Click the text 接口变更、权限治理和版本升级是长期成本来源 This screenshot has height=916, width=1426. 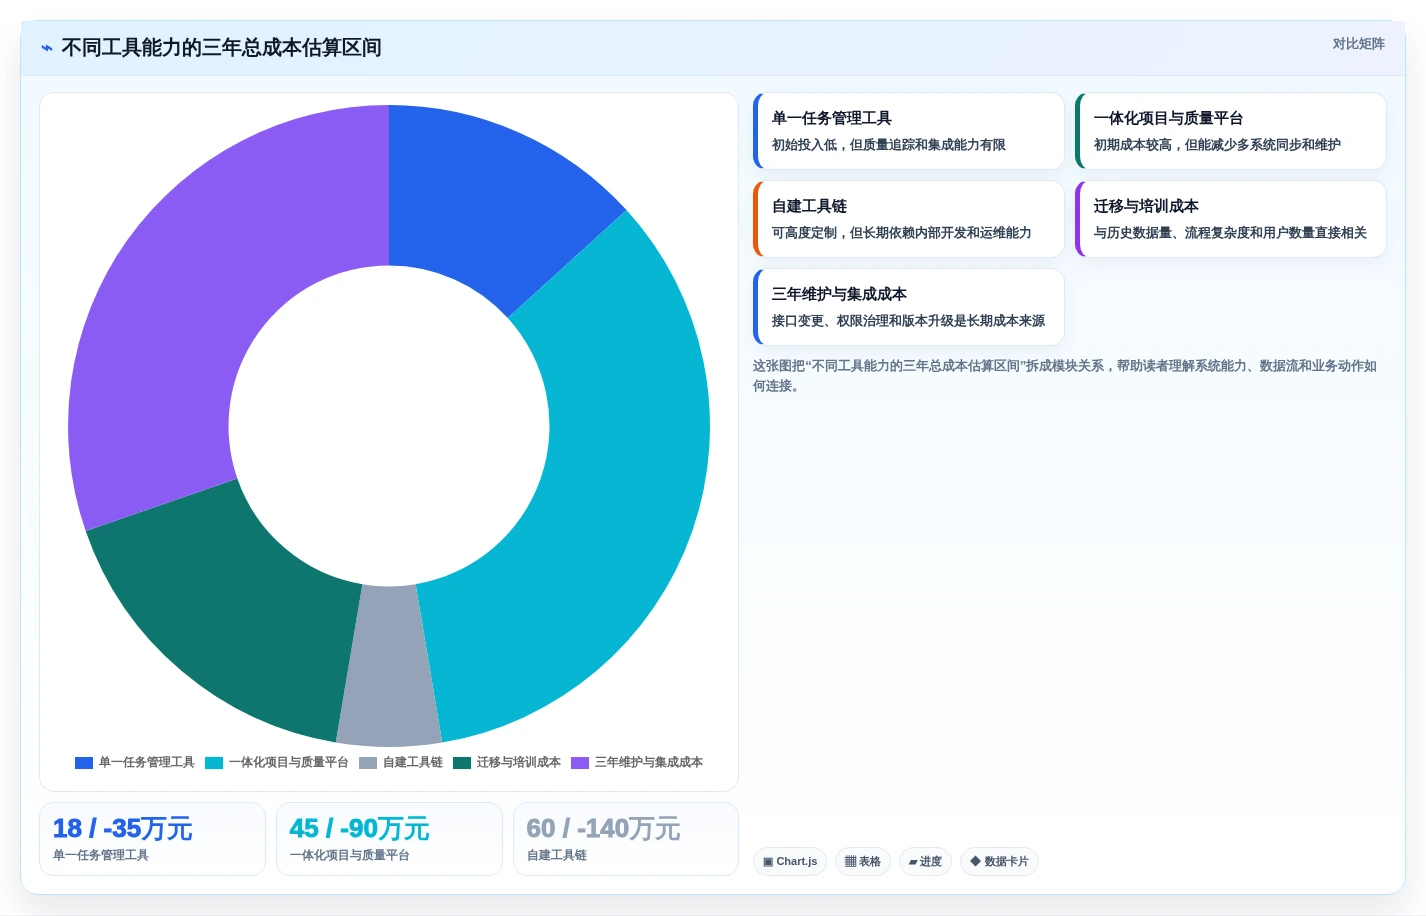[x=908, y=321]
